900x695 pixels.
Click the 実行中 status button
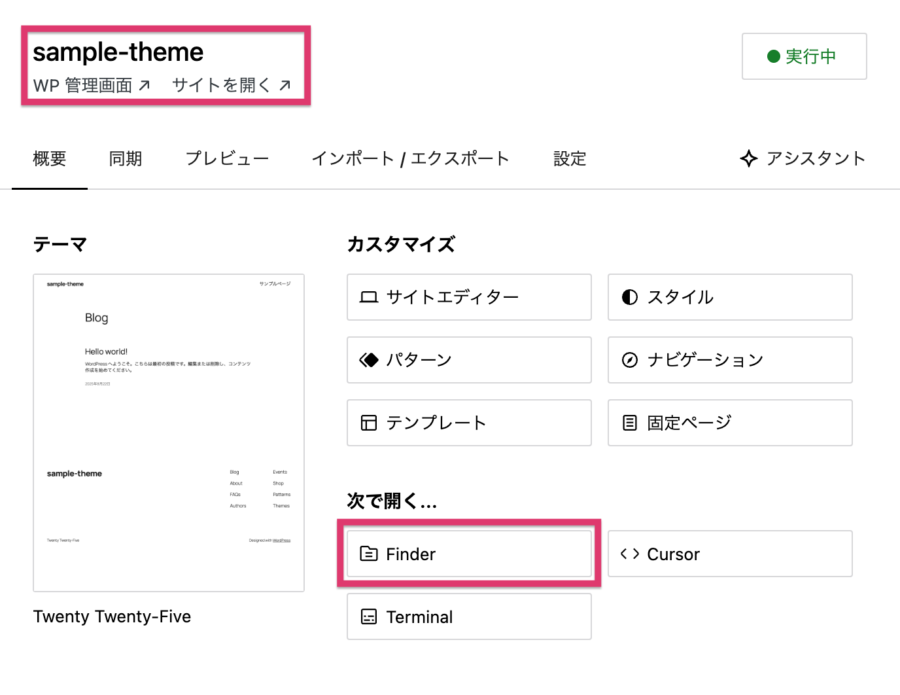pos(804,56)
